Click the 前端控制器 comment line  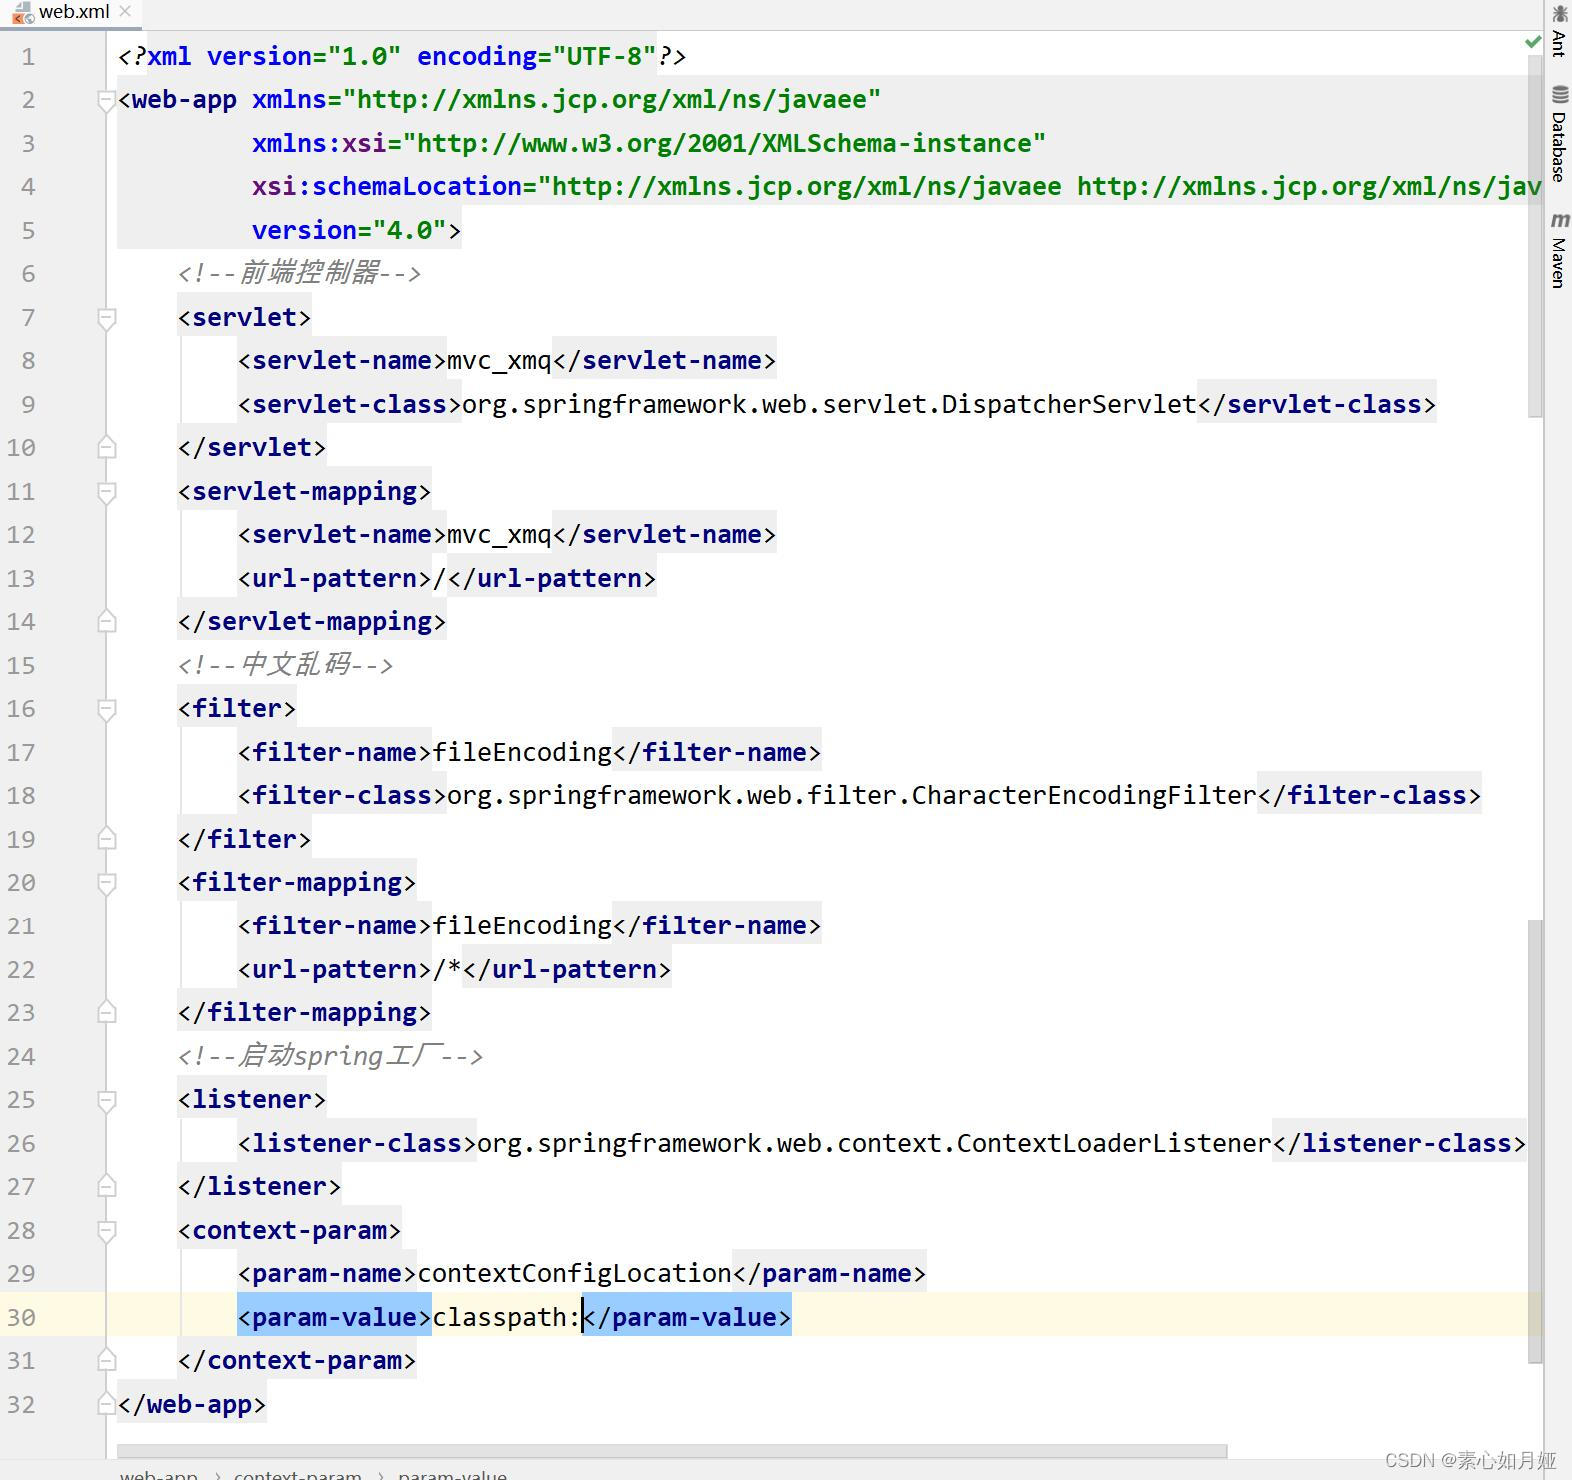pyautogui.click(x=299, y=273)
